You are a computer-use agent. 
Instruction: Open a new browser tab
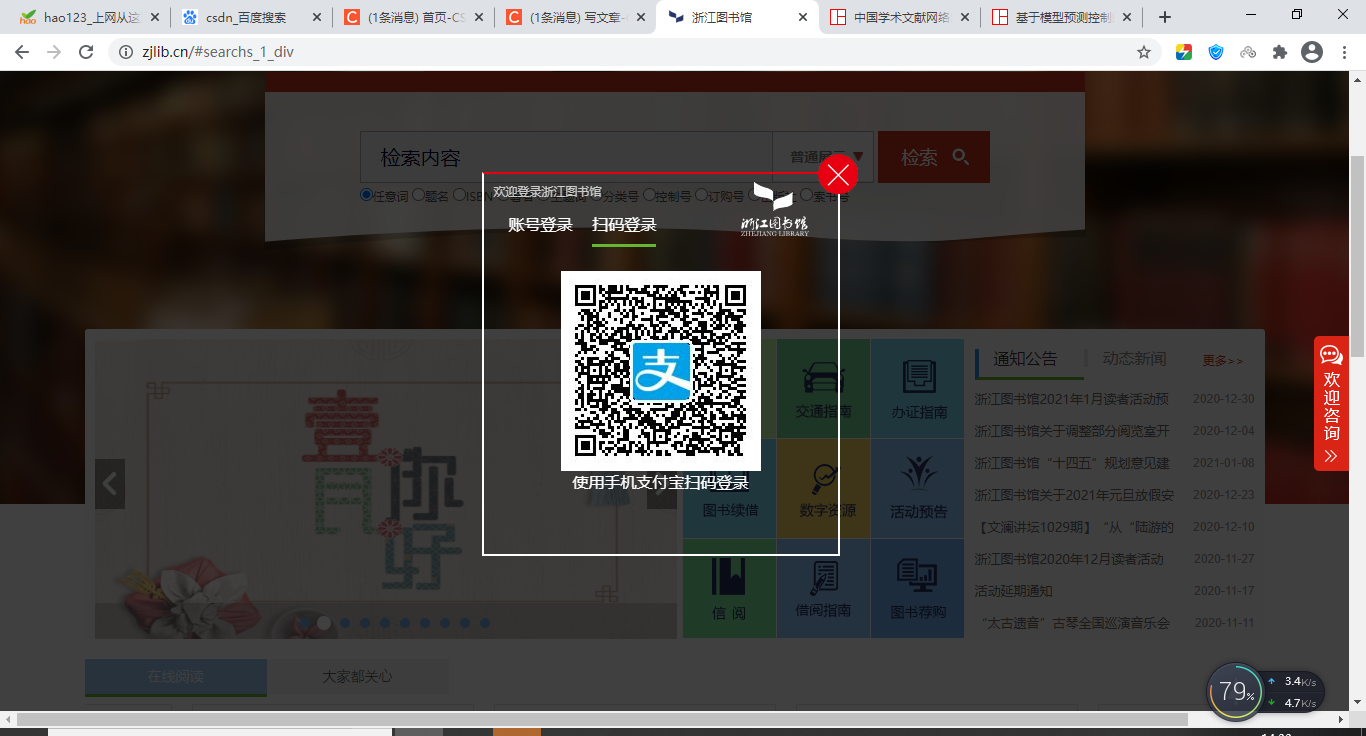pos(1165,17)
